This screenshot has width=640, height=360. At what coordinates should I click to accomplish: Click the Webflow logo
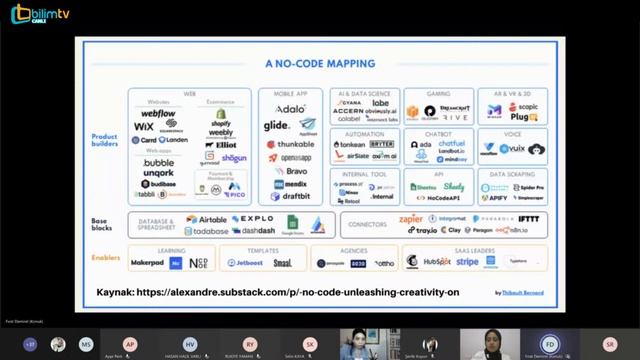[158, 113]
